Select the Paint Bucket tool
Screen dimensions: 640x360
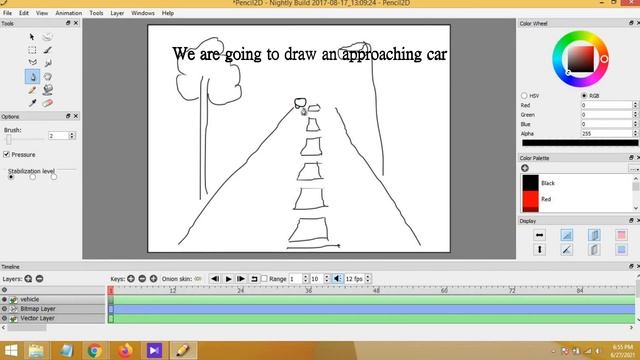pos(48,90)
